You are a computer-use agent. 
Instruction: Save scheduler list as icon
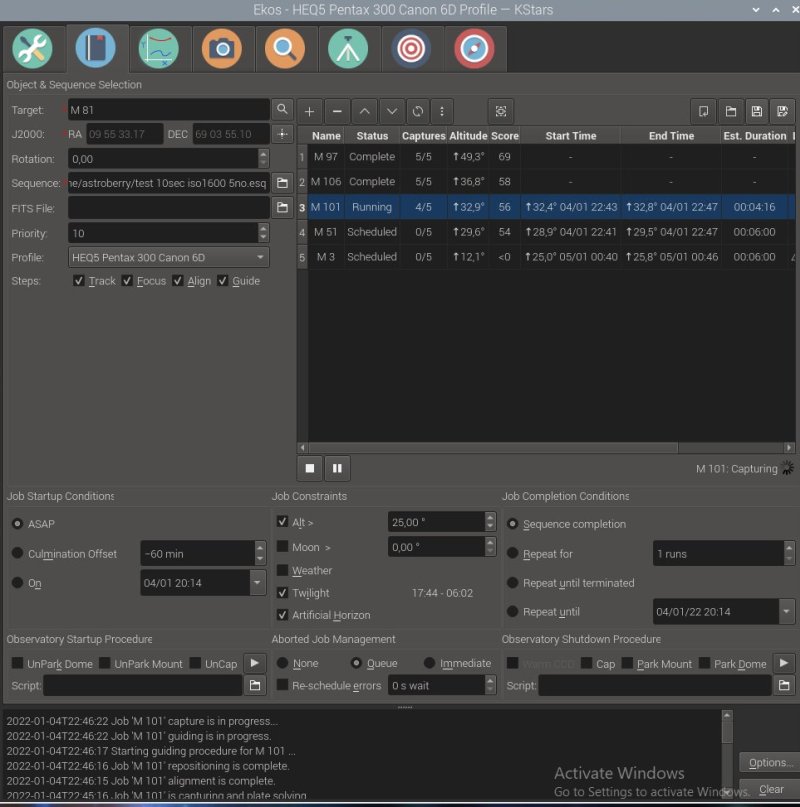coord(782,111)
